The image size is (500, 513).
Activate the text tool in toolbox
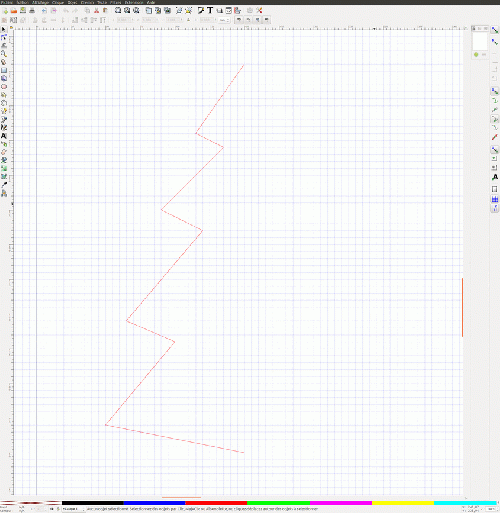[4, 136]
